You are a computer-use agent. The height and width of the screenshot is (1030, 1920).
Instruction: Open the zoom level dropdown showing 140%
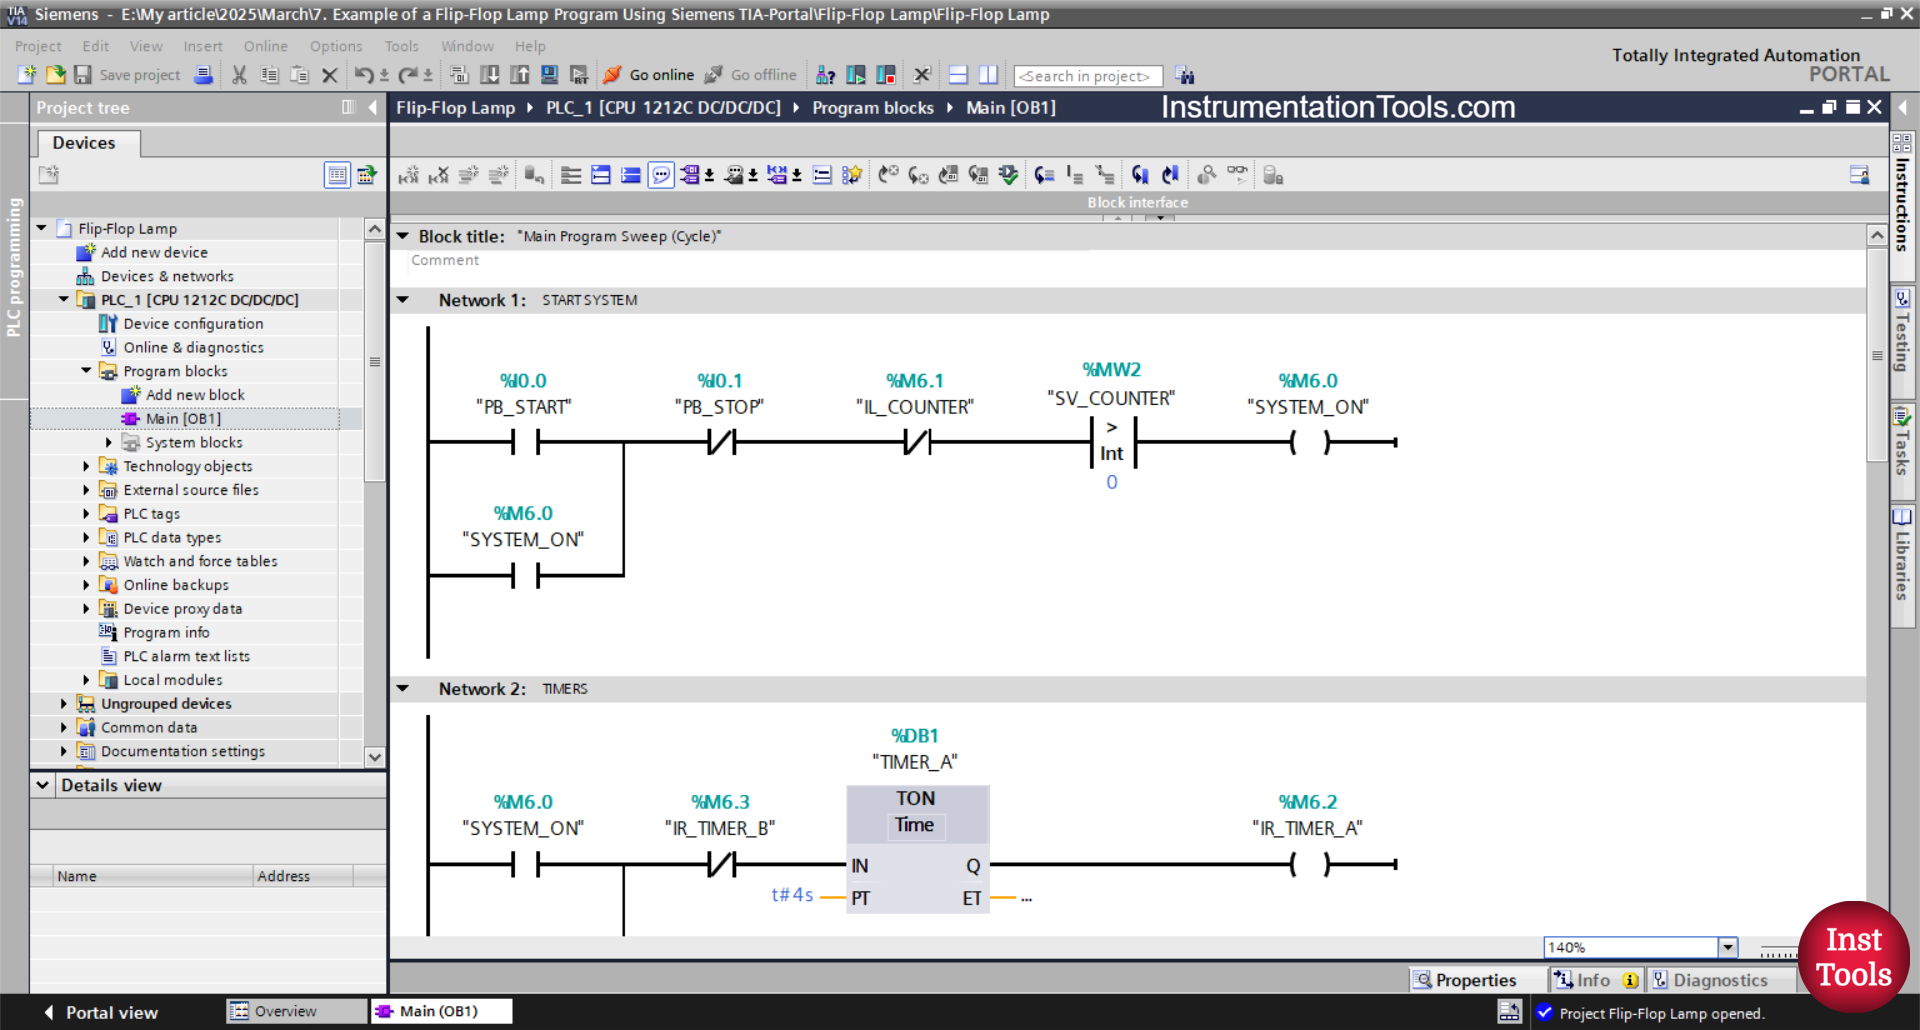[1727, 947]
